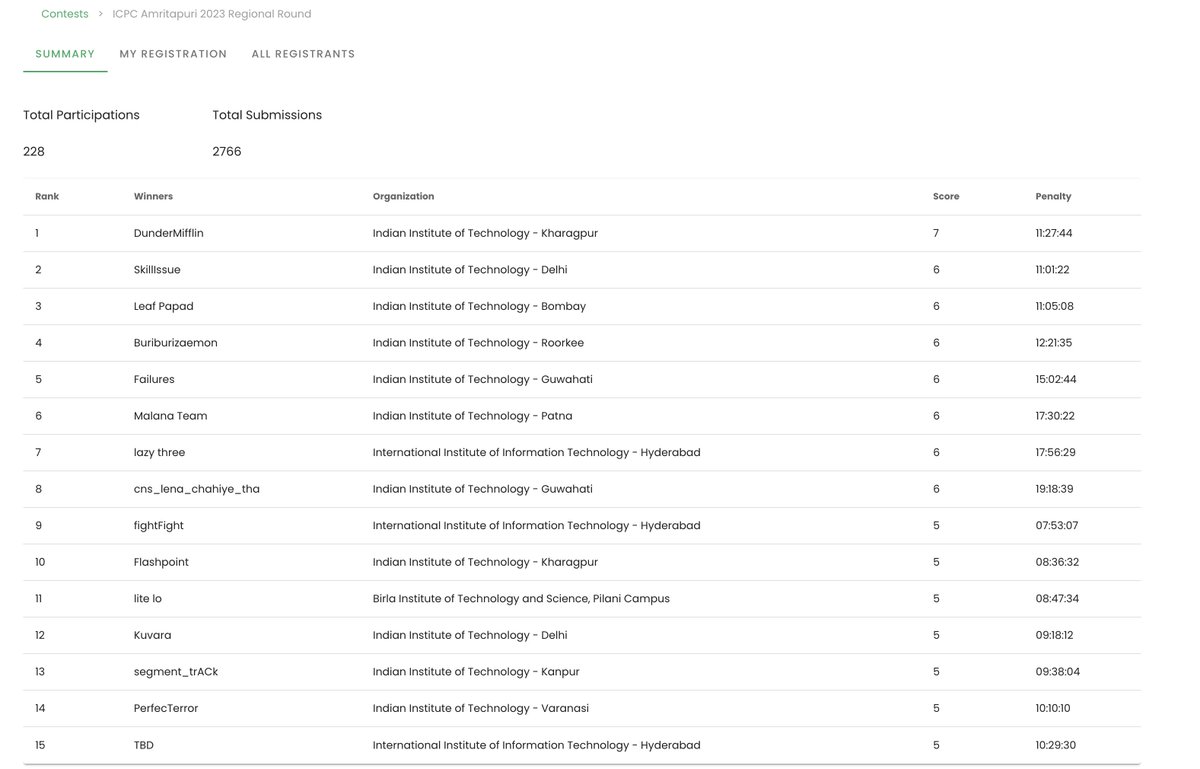This screenshot has height=769, width=1200.
Task: Click Indian Institute of Technology - Bombay cell
Action: coord(479,306)
